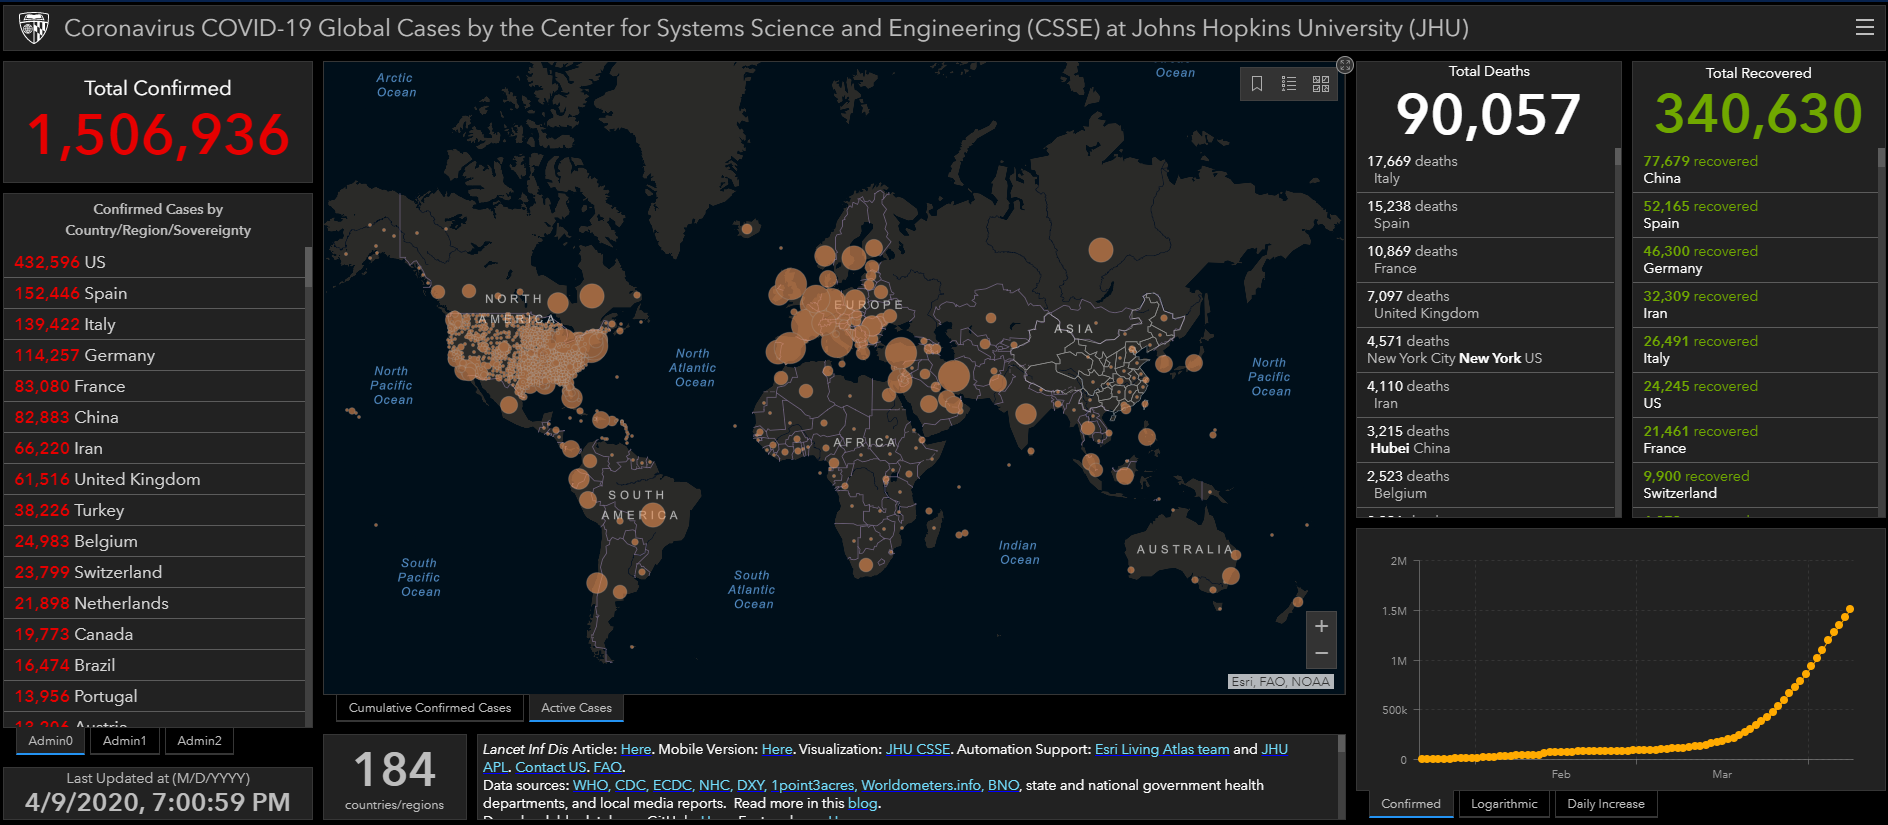
Task: Expand the map to fullscreen
Action: pyautogui.click(x=1345, y=65)
